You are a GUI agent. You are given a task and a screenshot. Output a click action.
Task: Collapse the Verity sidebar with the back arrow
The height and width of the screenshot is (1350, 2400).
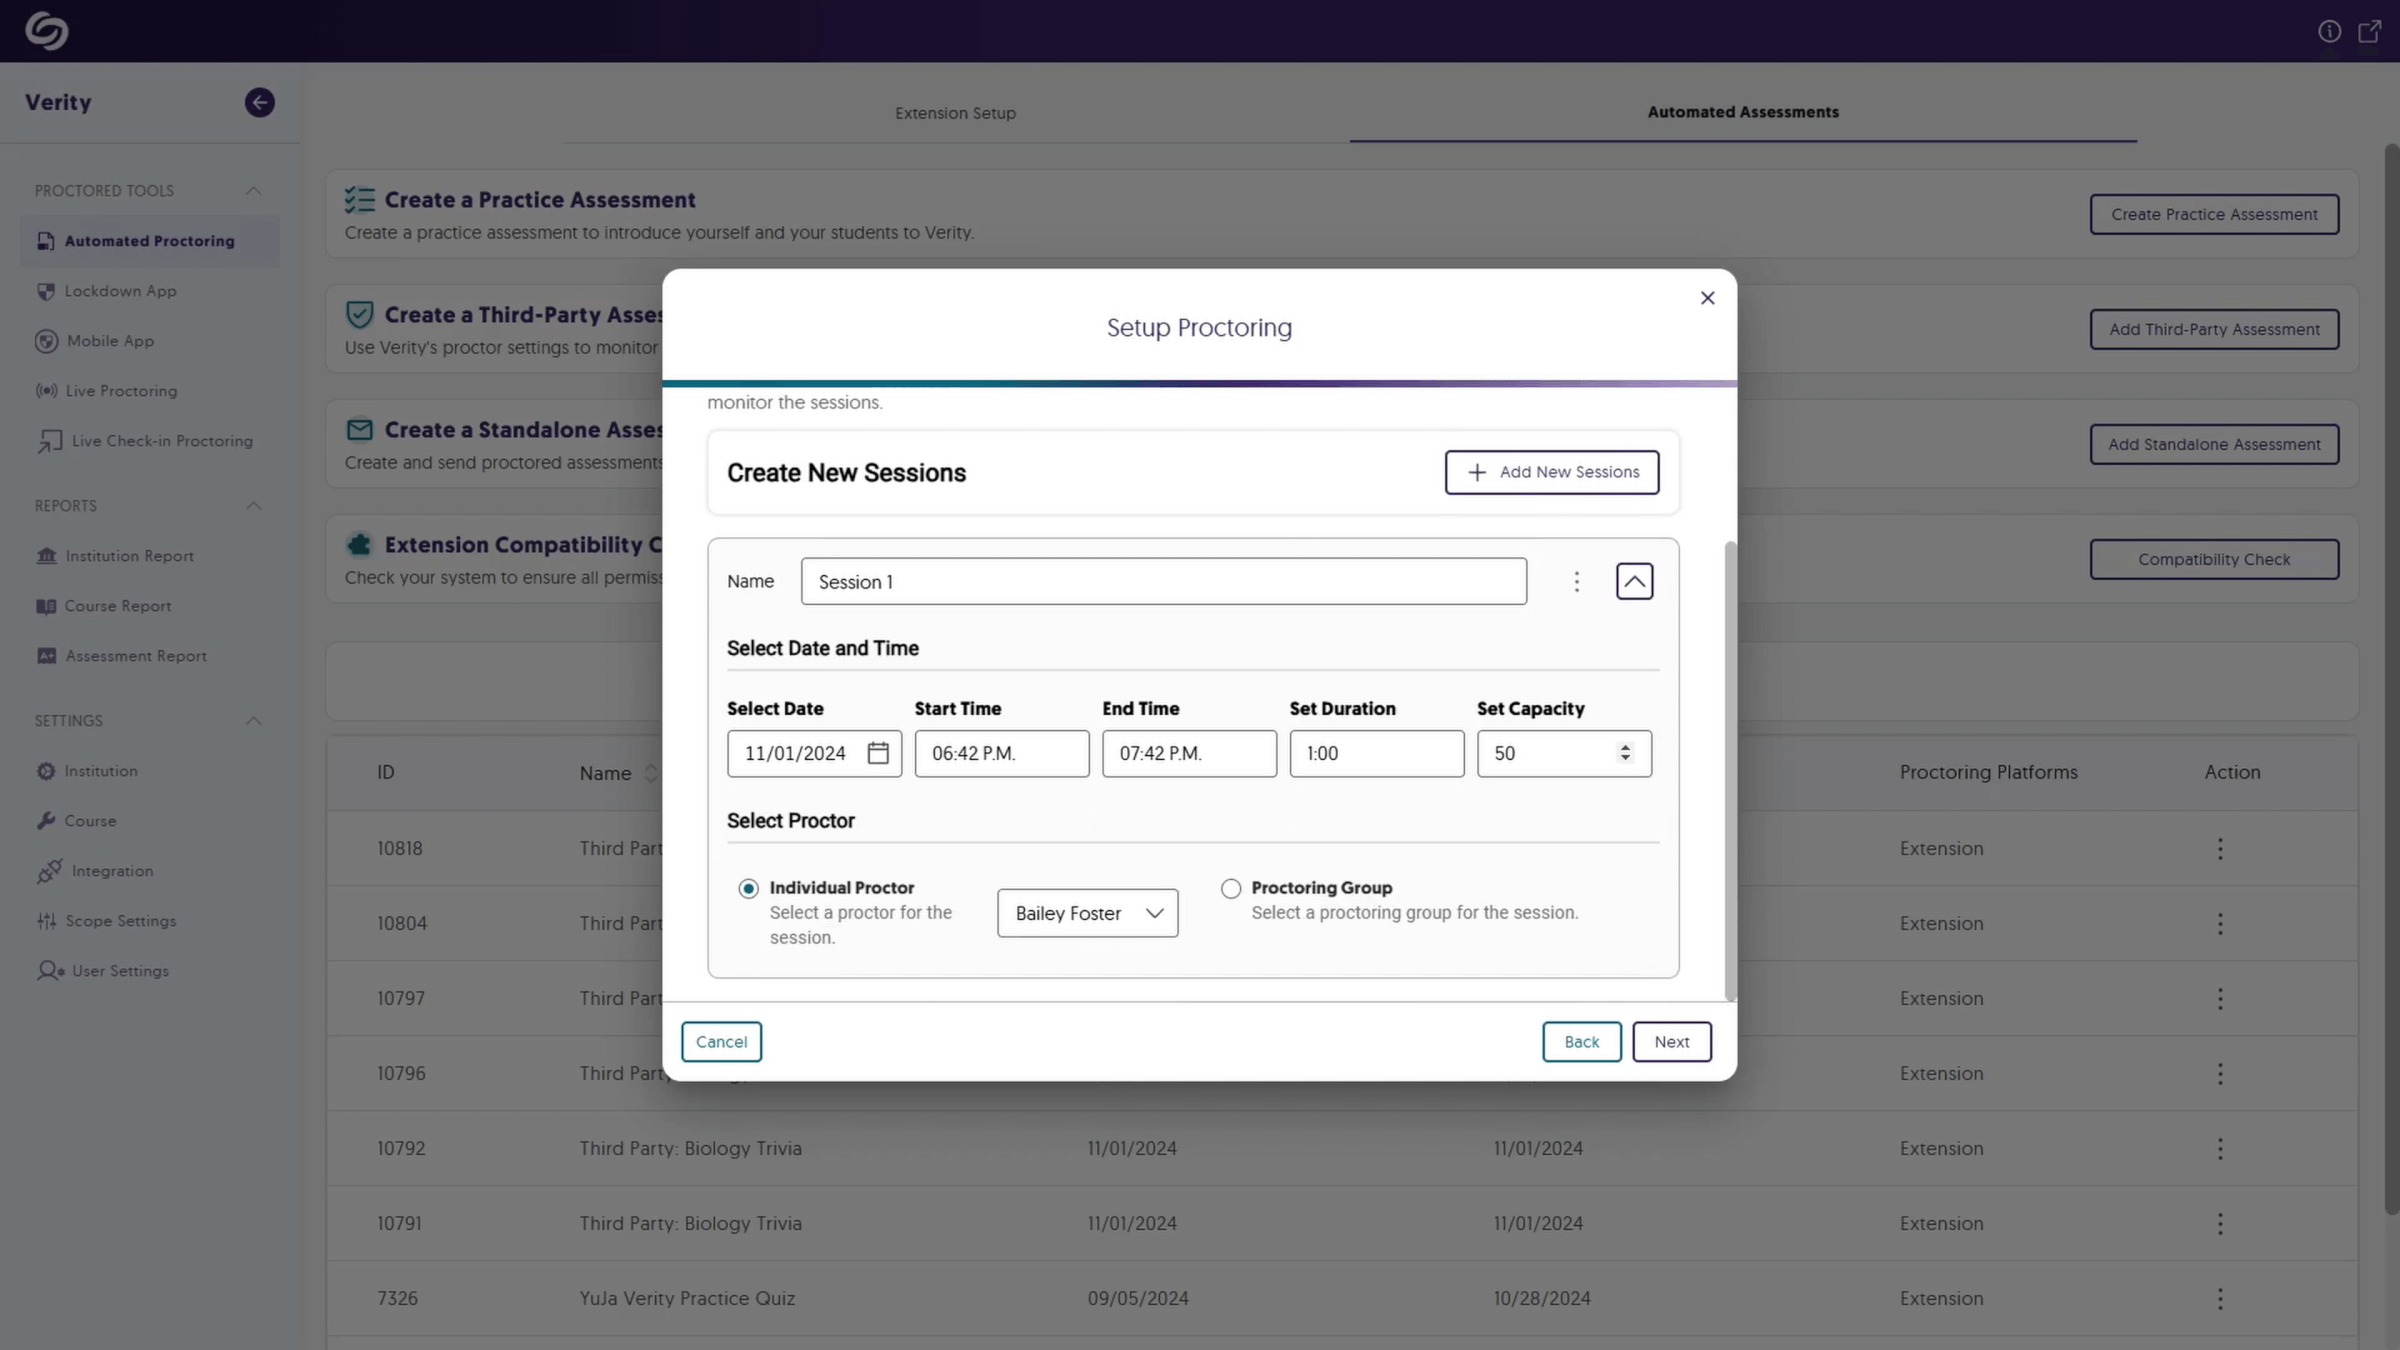coord(259,102)
